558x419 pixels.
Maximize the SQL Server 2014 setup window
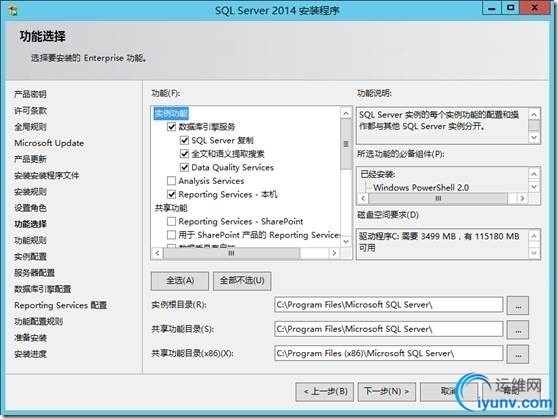pos(511,8)
